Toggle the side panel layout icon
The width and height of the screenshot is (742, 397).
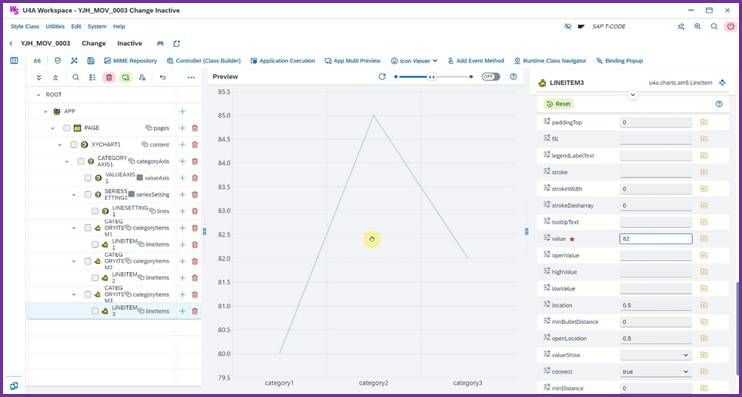coord(14,61)
